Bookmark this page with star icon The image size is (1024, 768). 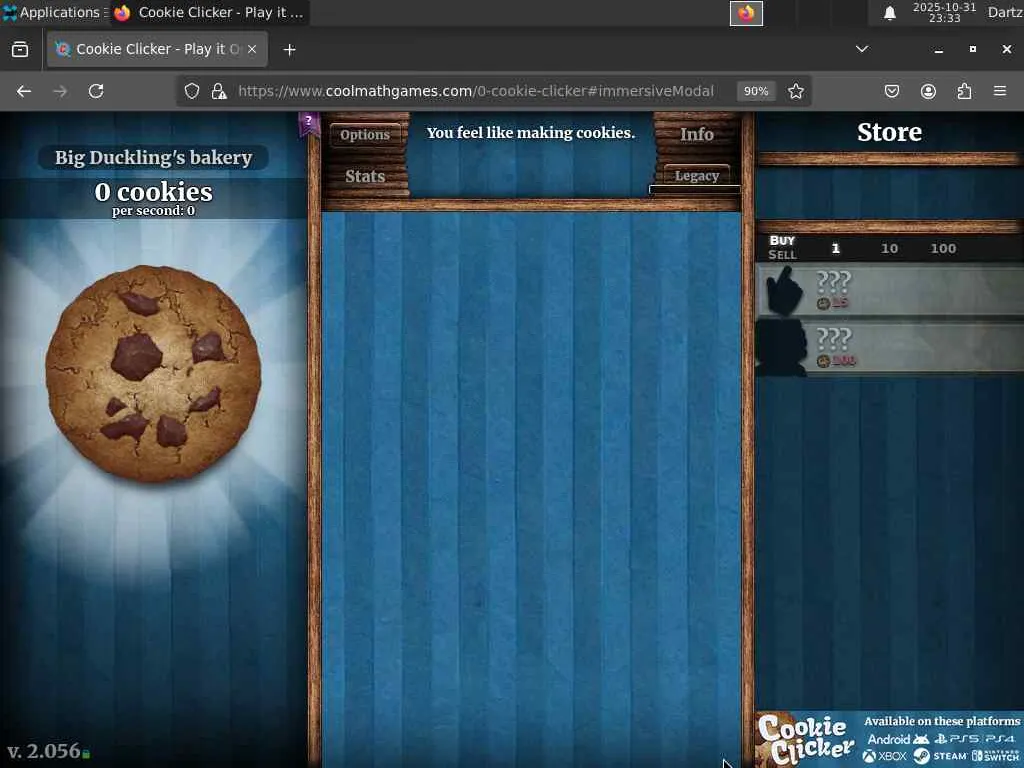pos(795,91)
